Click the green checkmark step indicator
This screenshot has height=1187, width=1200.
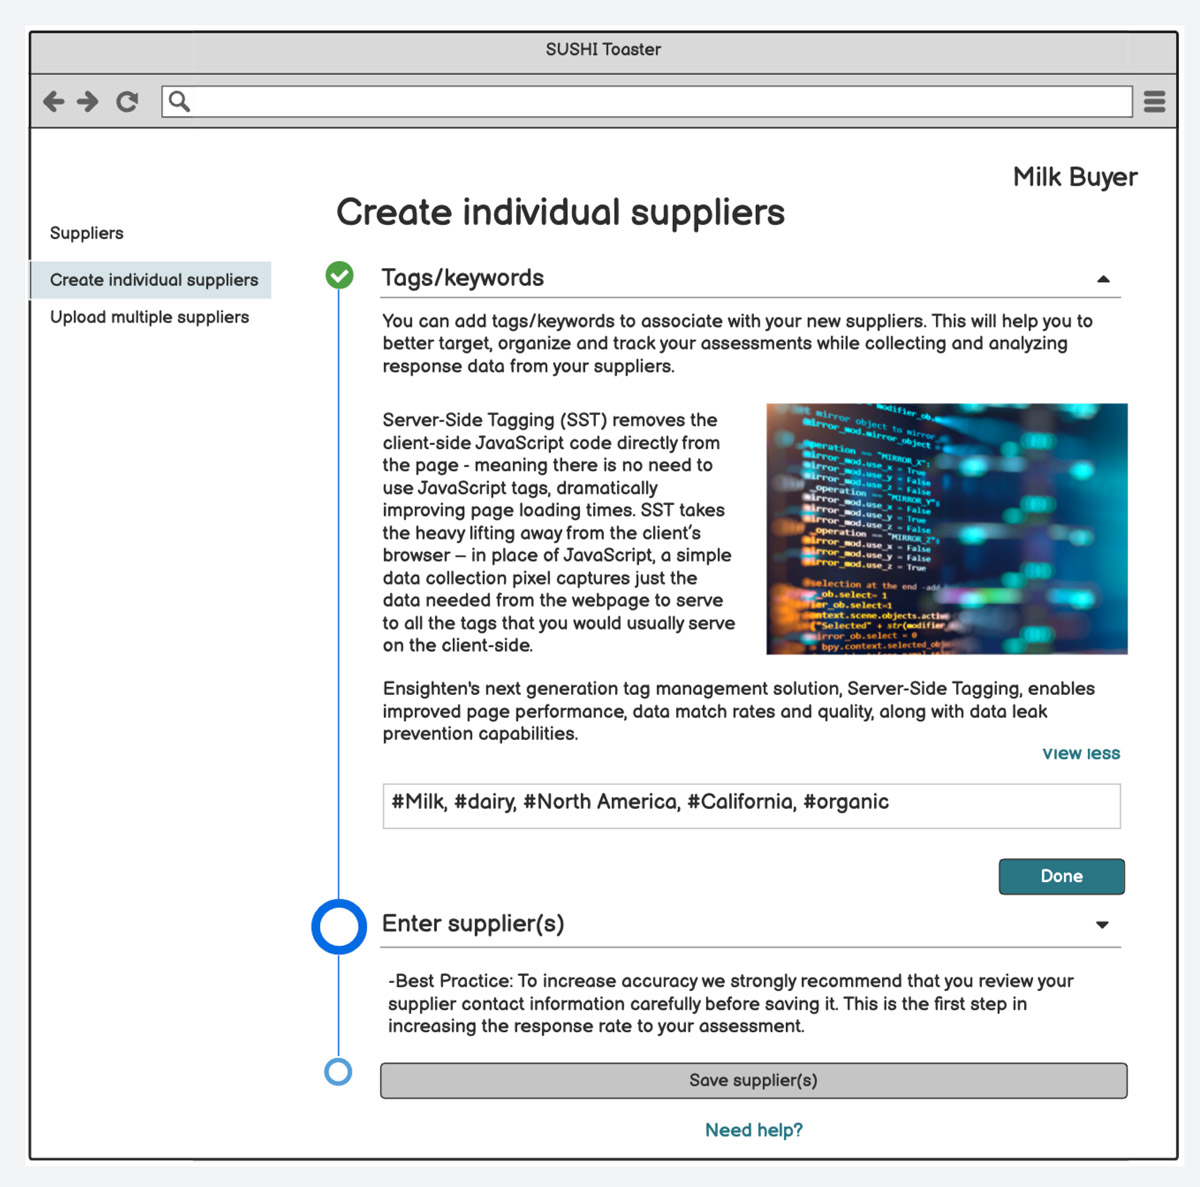point(340,275)
